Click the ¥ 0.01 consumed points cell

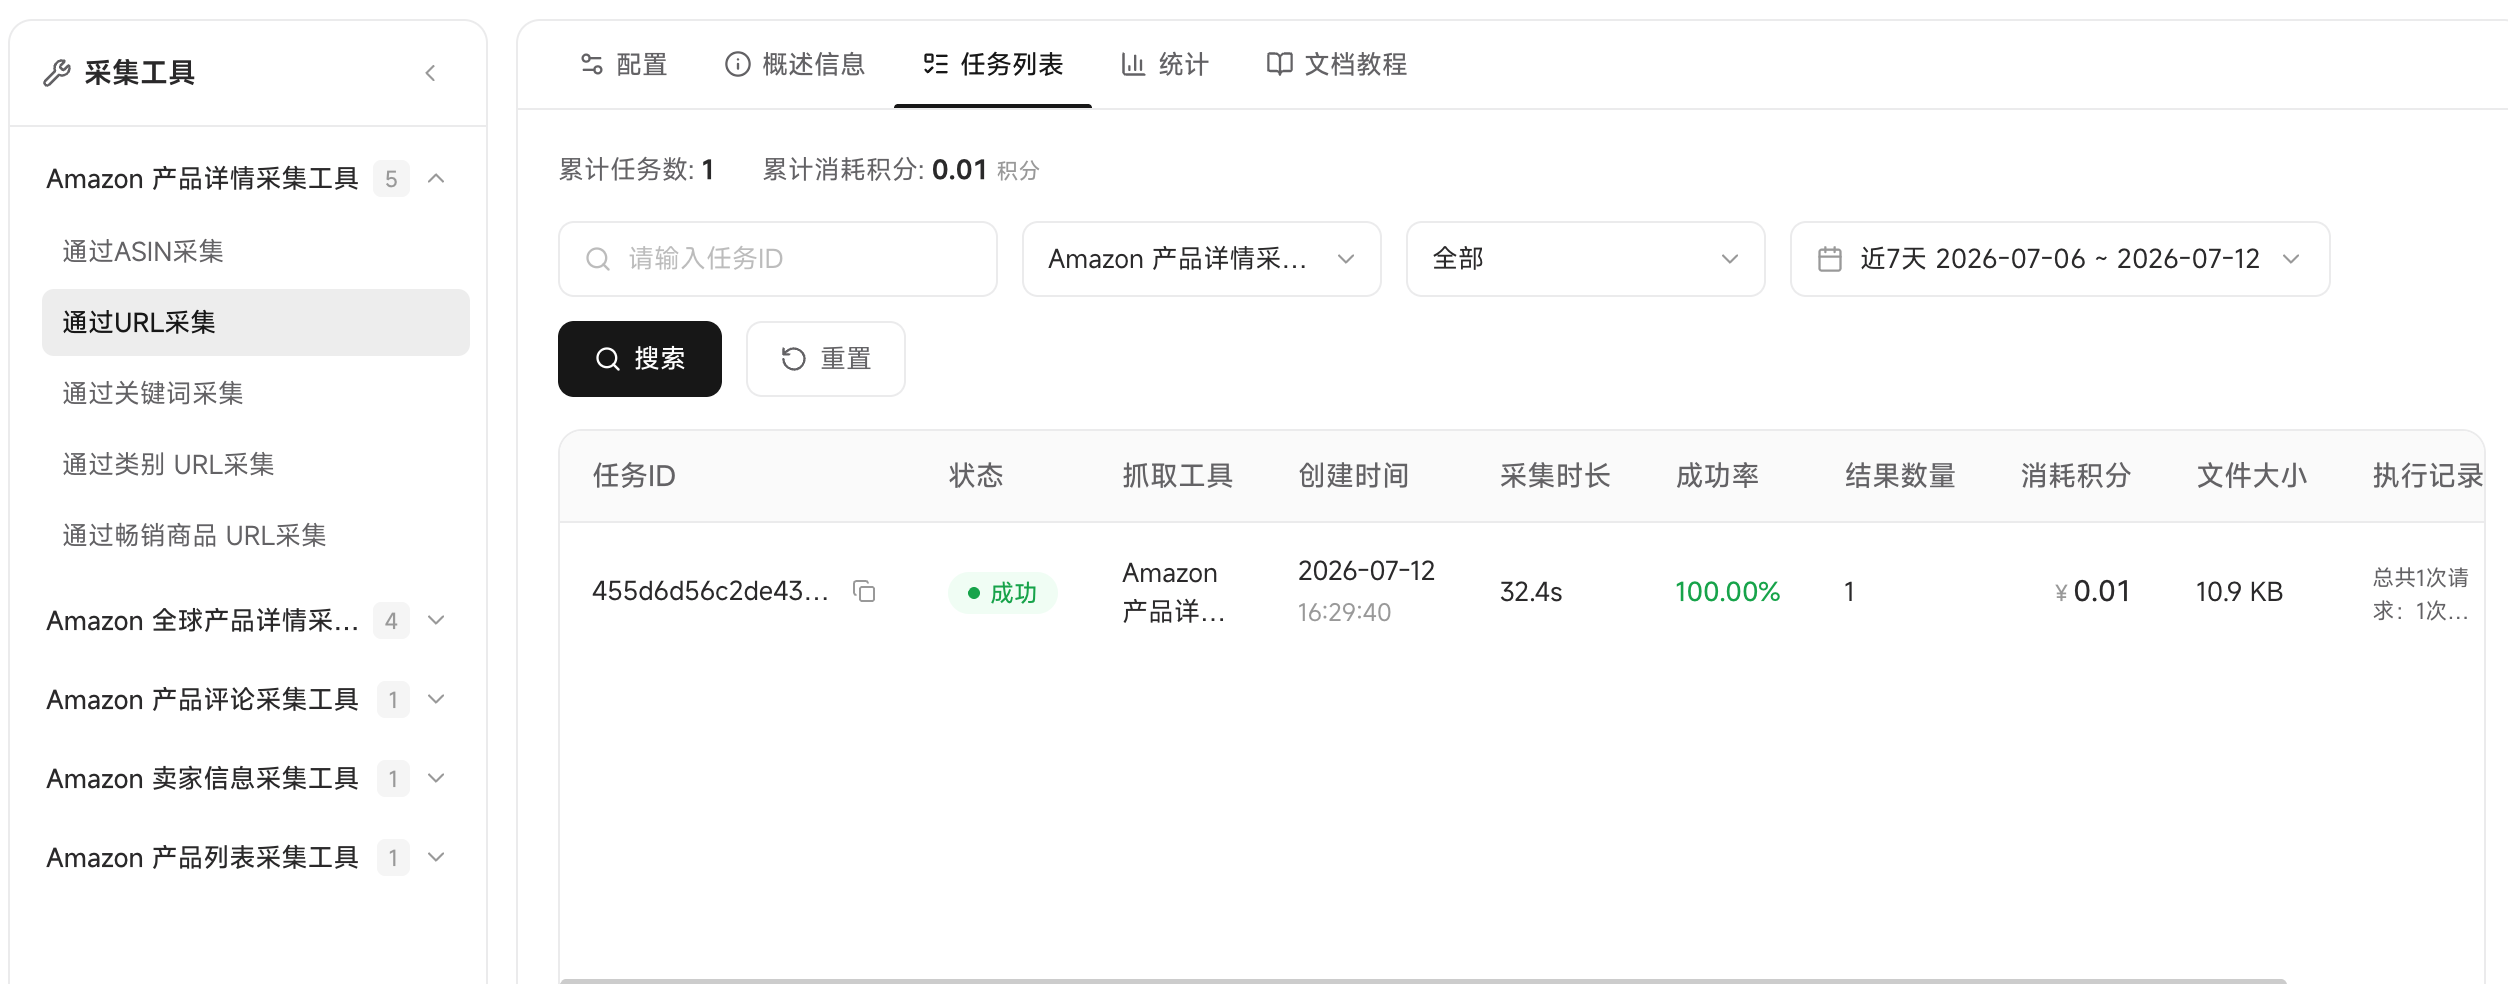2092,592
